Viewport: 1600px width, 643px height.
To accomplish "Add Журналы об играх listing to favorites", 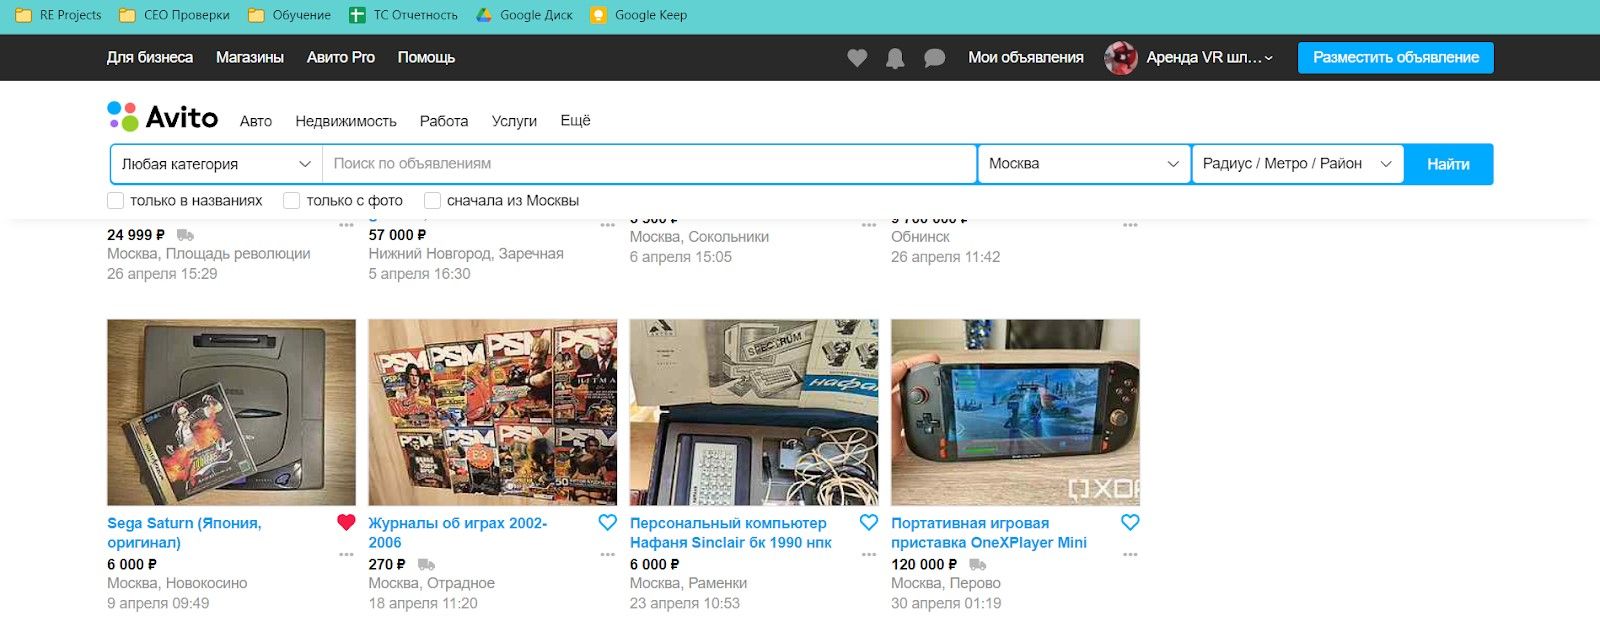I will (607, 522).
